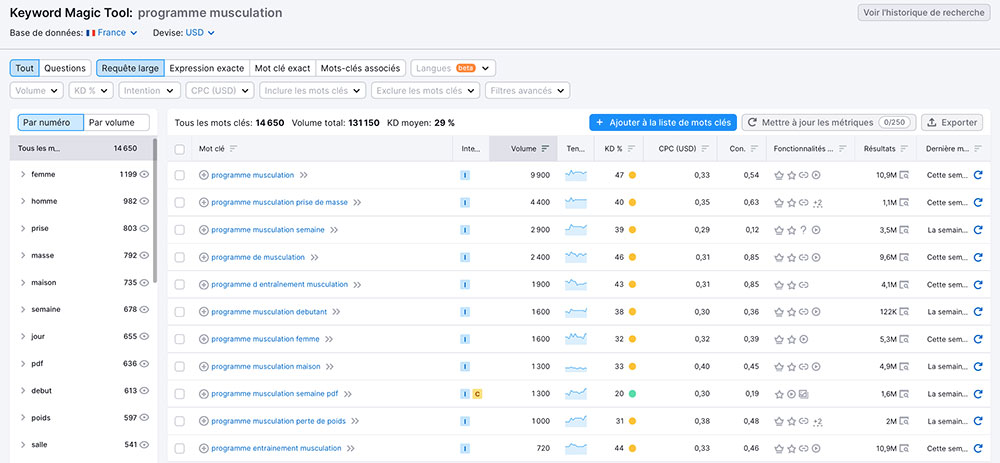Screen dimensions: 1000x463
Task: Open the programme musculation perte de poids link
Action: (x=279, y=422)
